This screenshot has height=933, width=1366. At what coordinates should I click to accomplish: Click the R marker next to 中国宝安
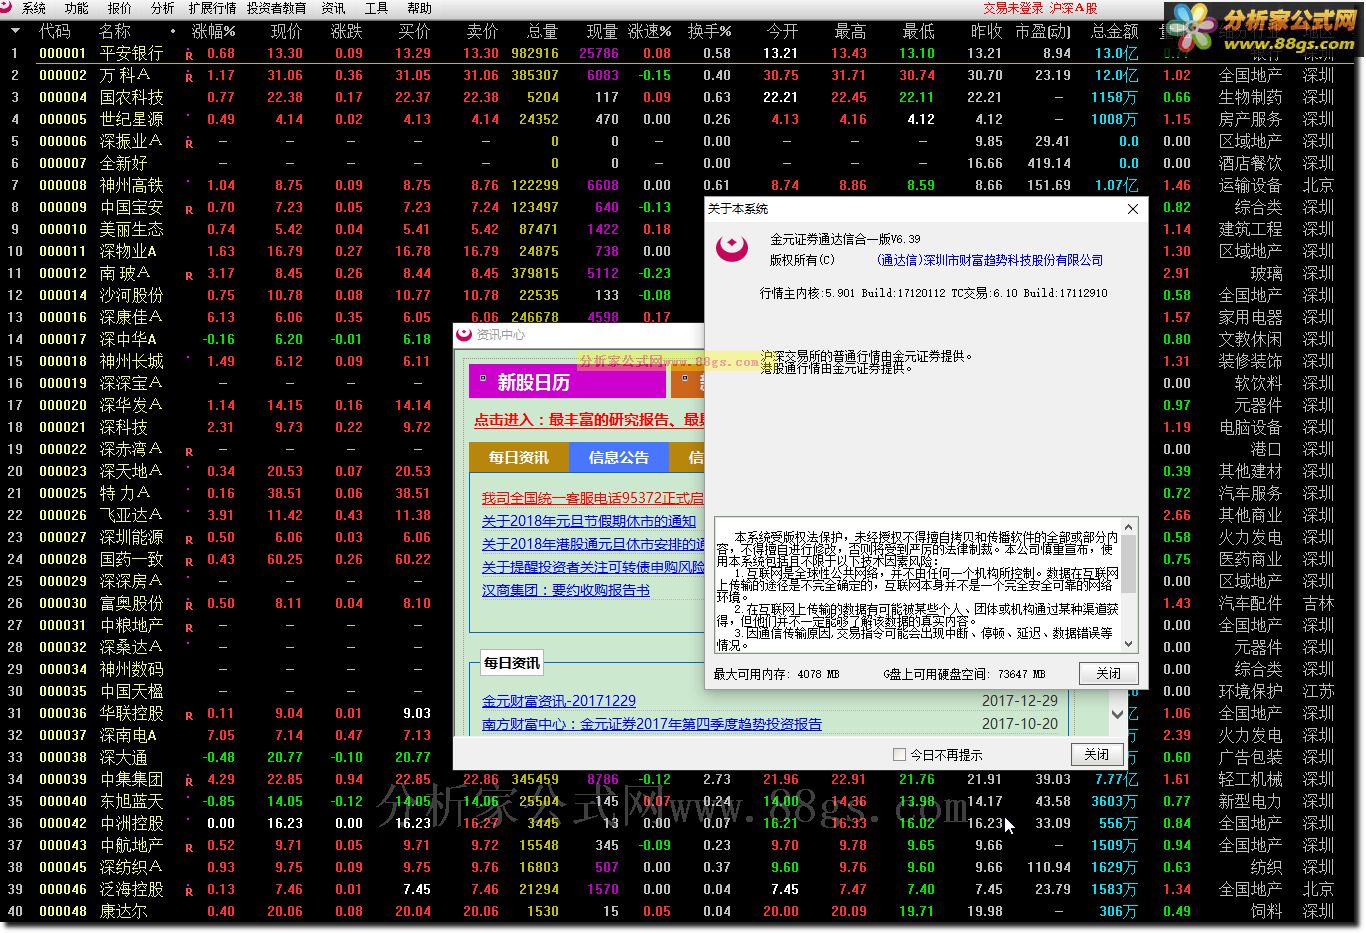coord(189,209)
